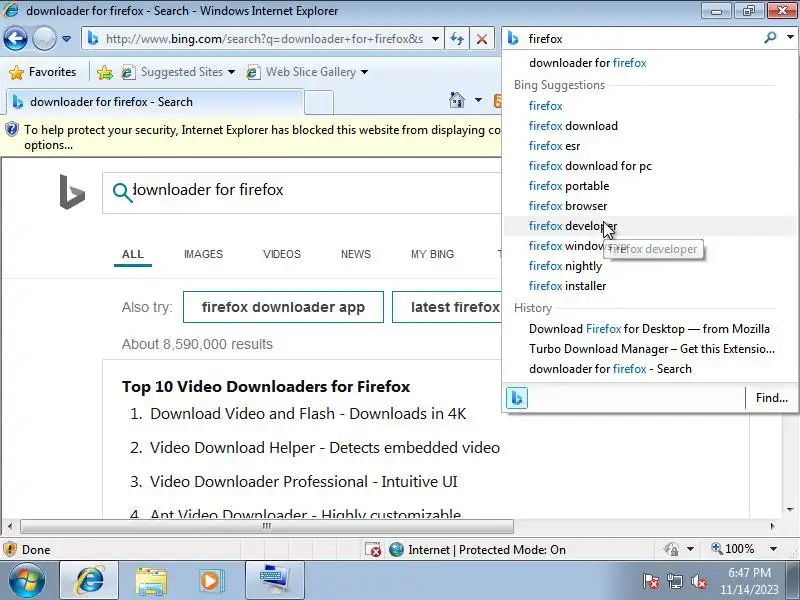Open history item 'Download Firefox for Desktop'
The height and width of the screenshot is (600, 800).
tap(649, 329)
